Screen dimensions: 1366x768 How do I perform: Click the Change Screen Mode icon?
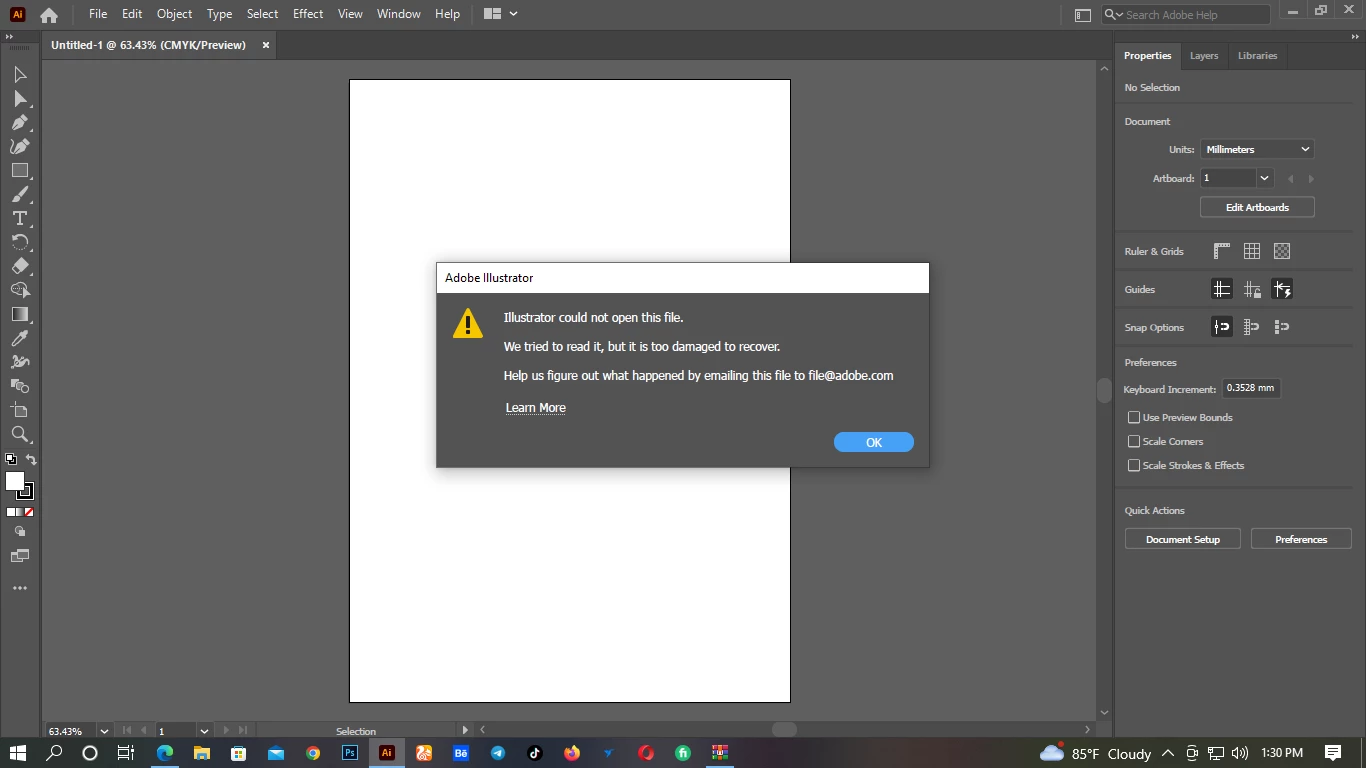[x=20, y=556]
